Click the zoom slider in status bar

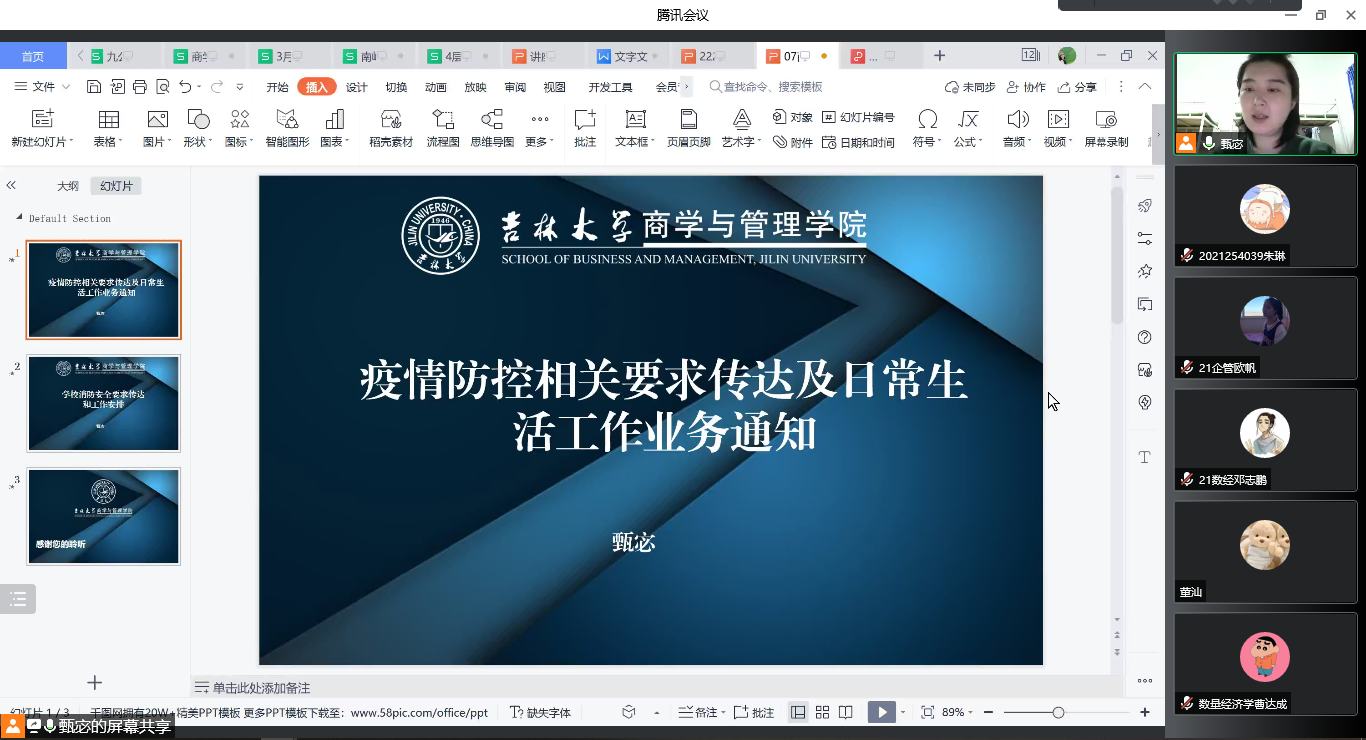[1058, 712]
